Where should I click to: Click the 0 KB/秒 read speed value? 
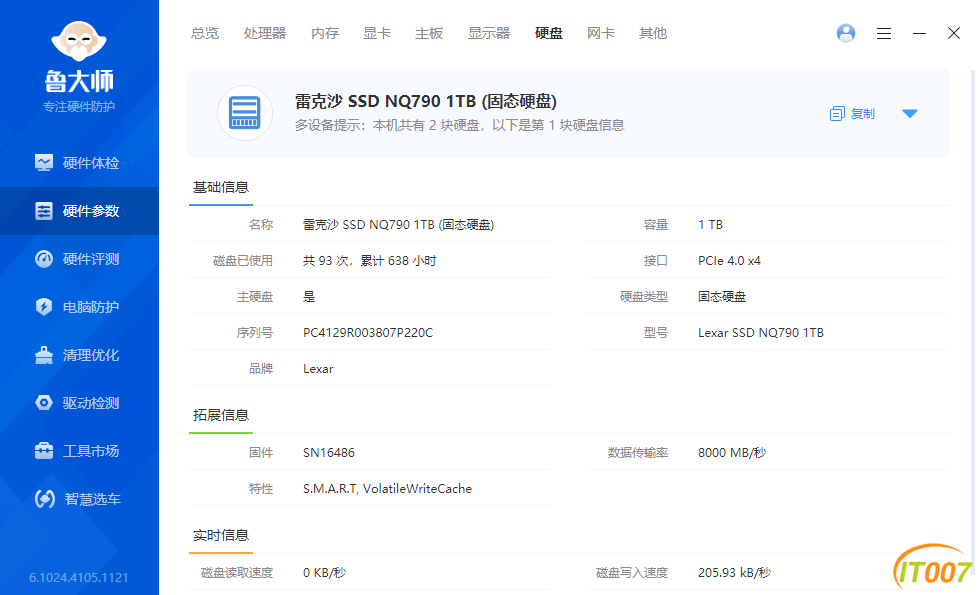tap(324, 573)
